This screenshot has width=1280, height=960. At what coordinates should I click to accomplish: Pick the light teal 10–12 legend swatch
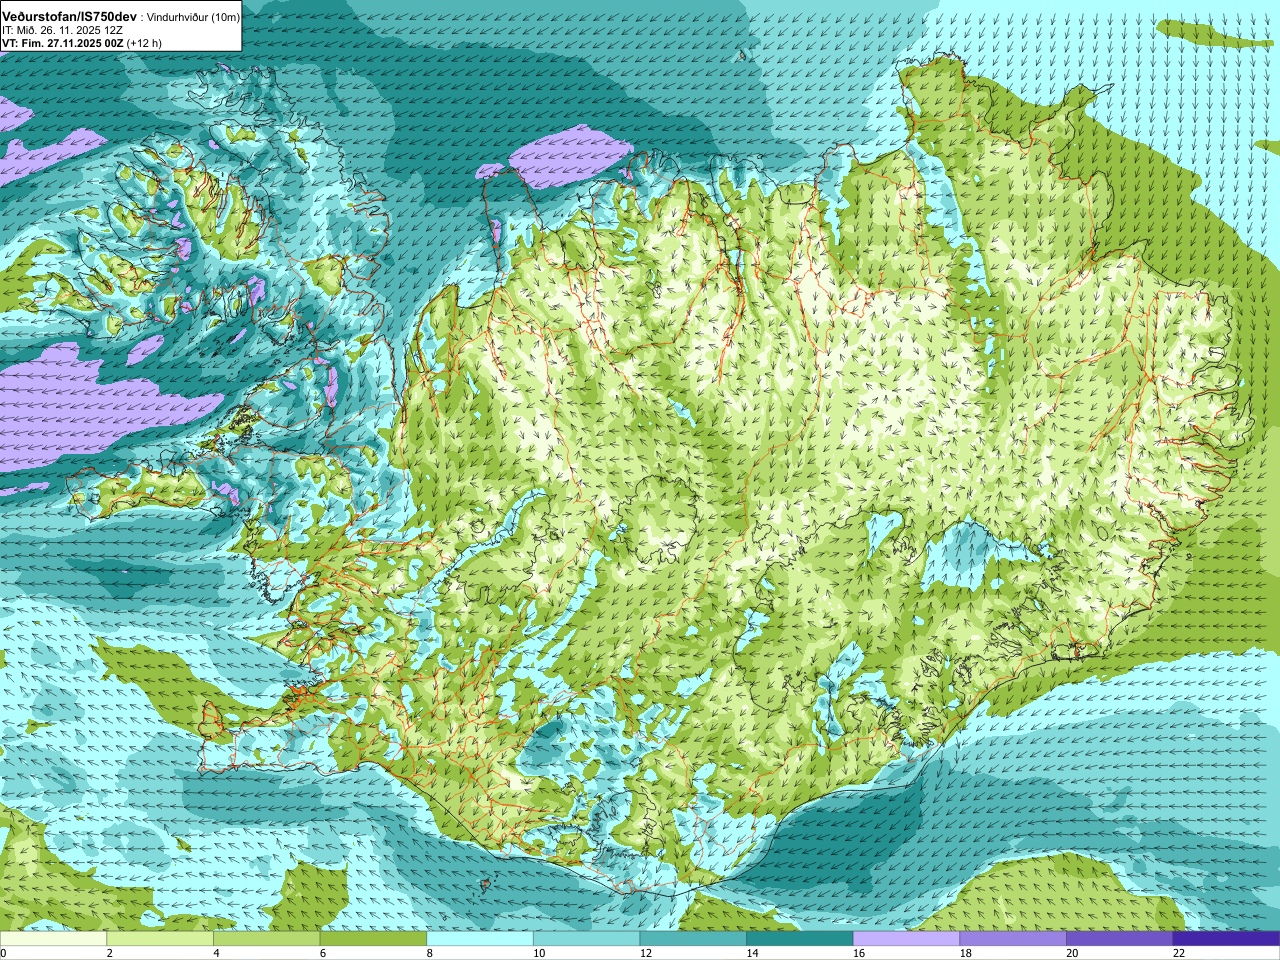(586, 939)
